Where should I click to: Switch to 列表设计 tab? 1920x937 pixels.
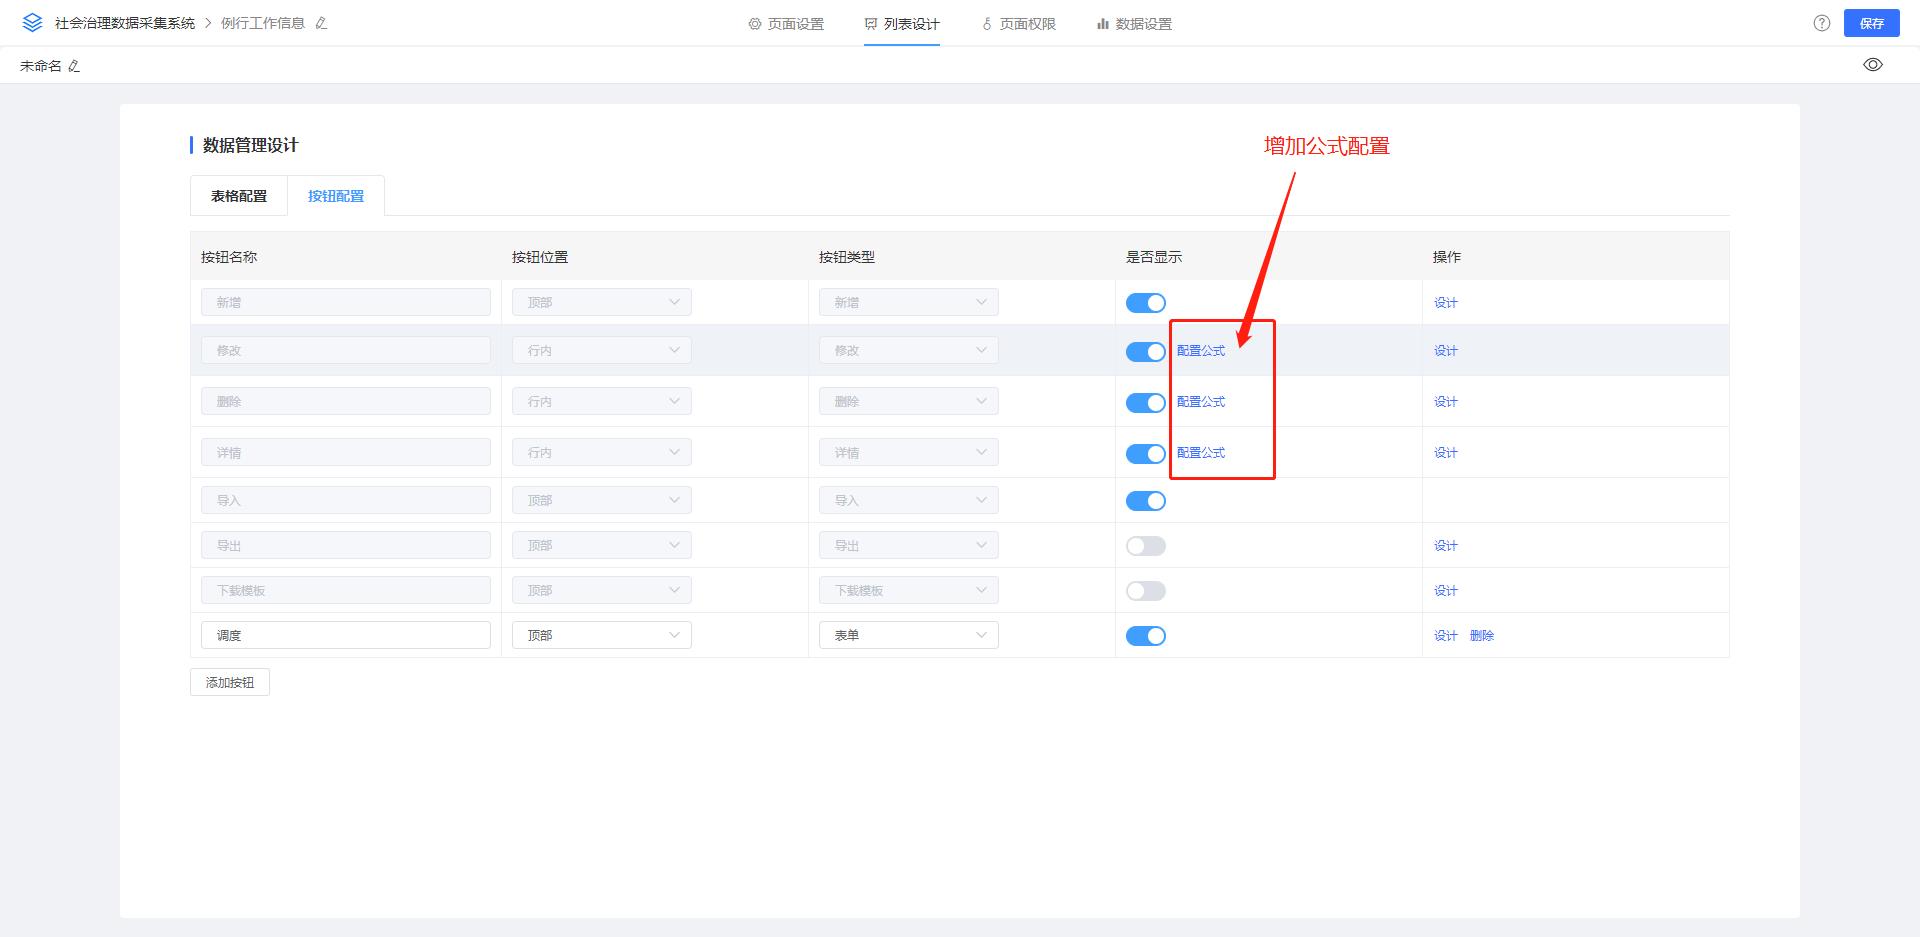[x=902, y=24]
